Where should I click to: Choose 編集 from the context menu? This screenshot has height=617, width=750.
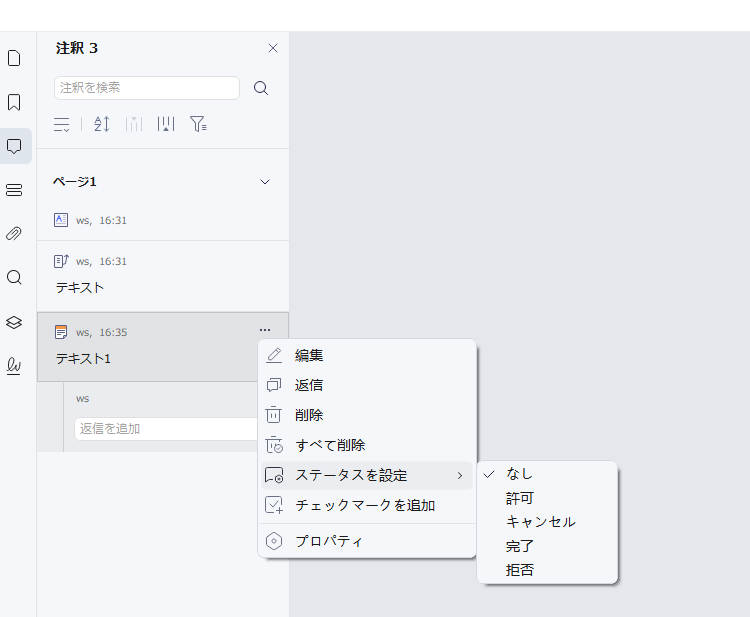click(367, 356)
